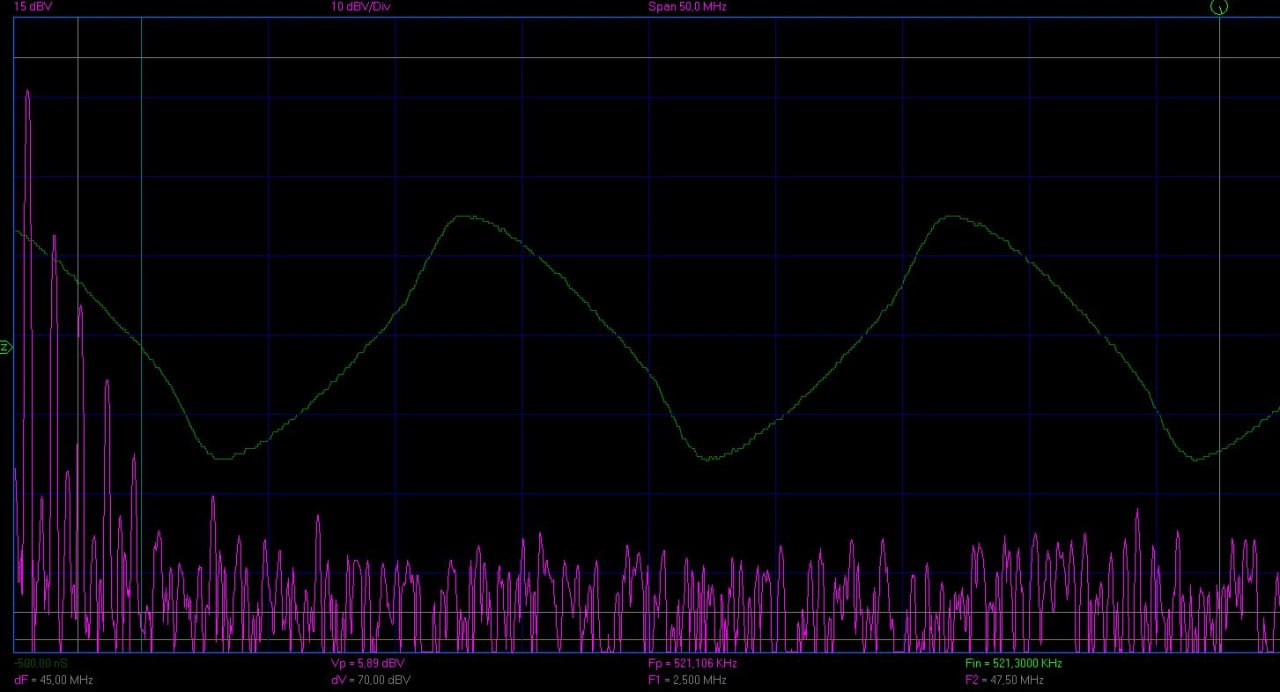1280x692 pixels.
Task: Click the tallest magenta FFT peak
Action: [x=27, y=92]
